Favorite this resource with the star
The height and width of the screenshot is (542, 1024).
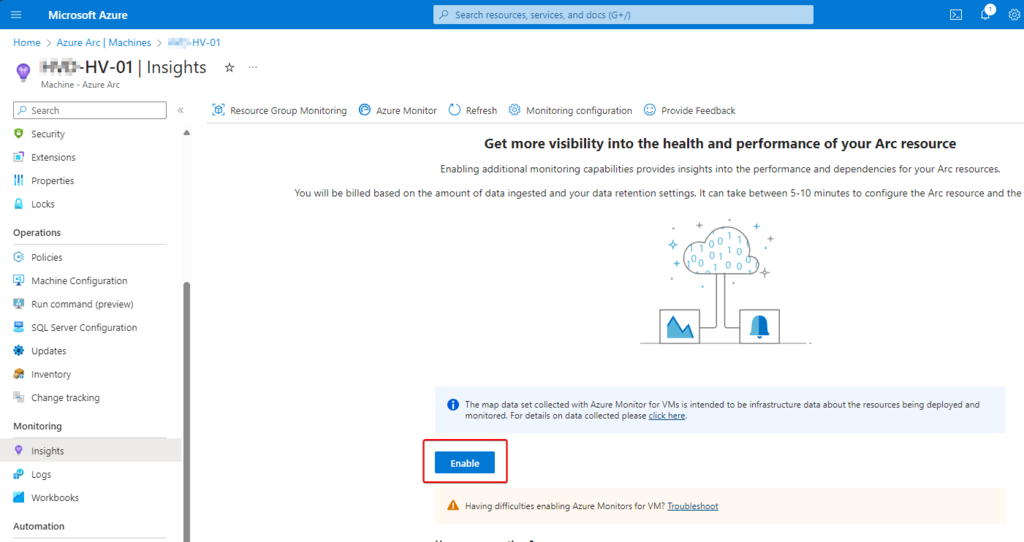pyautogui.click(x=229, y=67)
